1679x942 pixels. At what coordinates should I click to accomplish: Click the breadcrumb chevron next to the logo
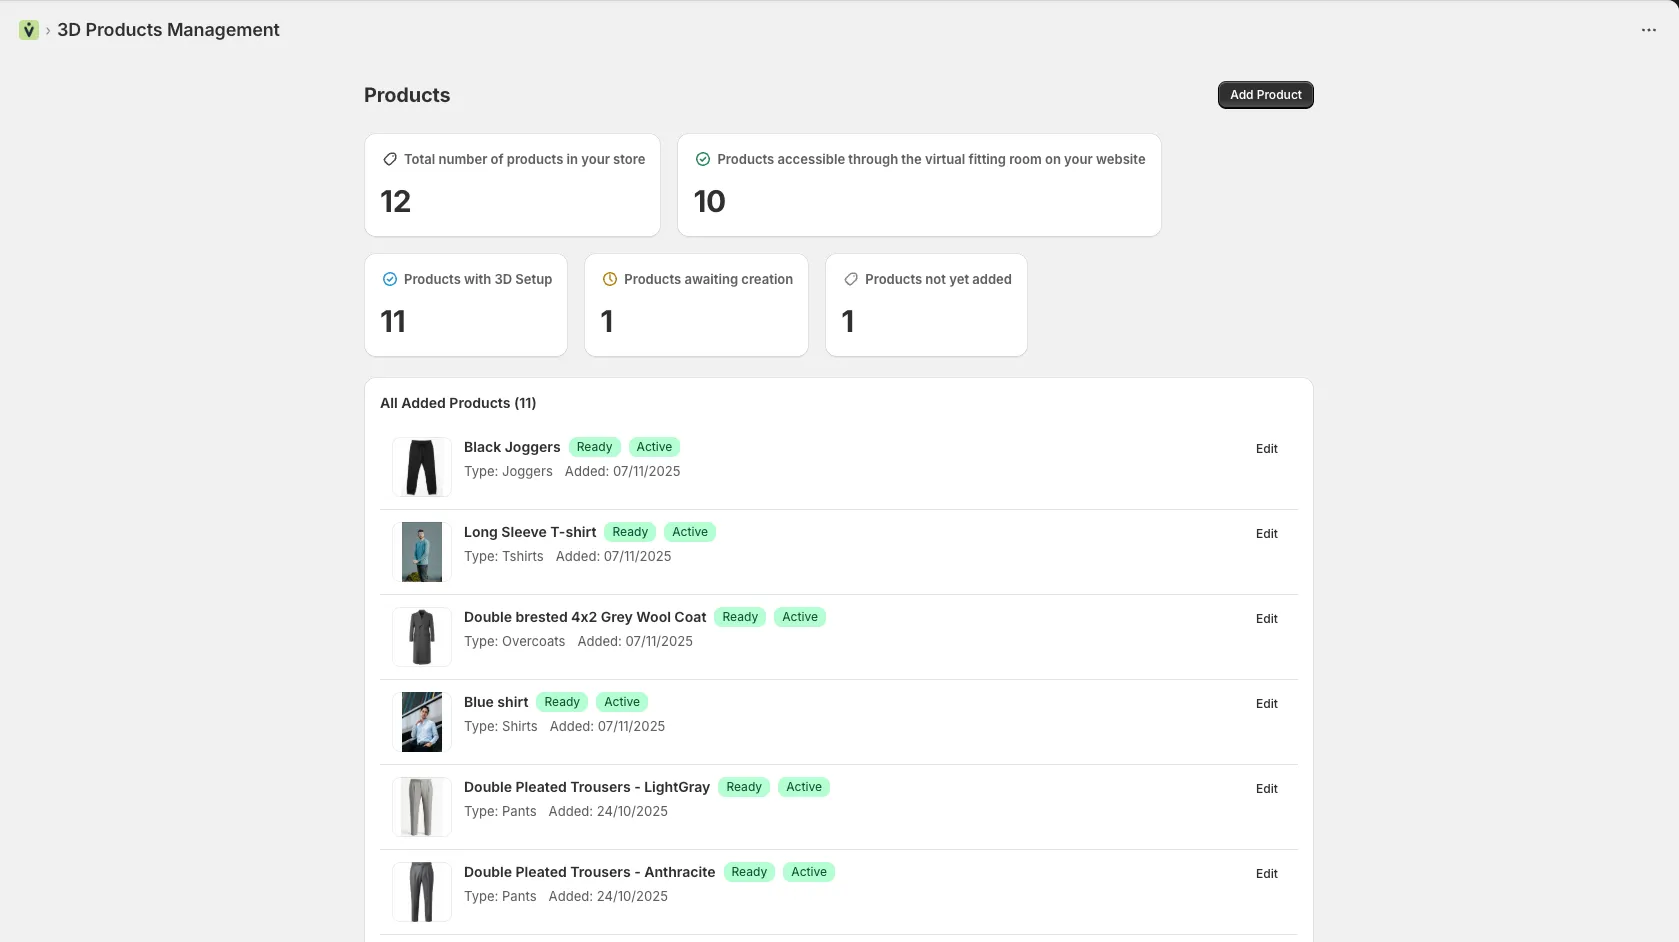click(x=46, y=30)
